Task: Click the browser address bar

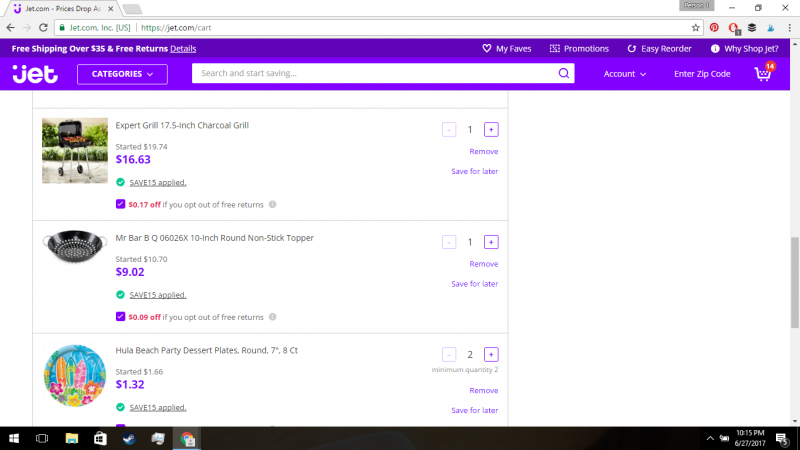Action: 378,28
